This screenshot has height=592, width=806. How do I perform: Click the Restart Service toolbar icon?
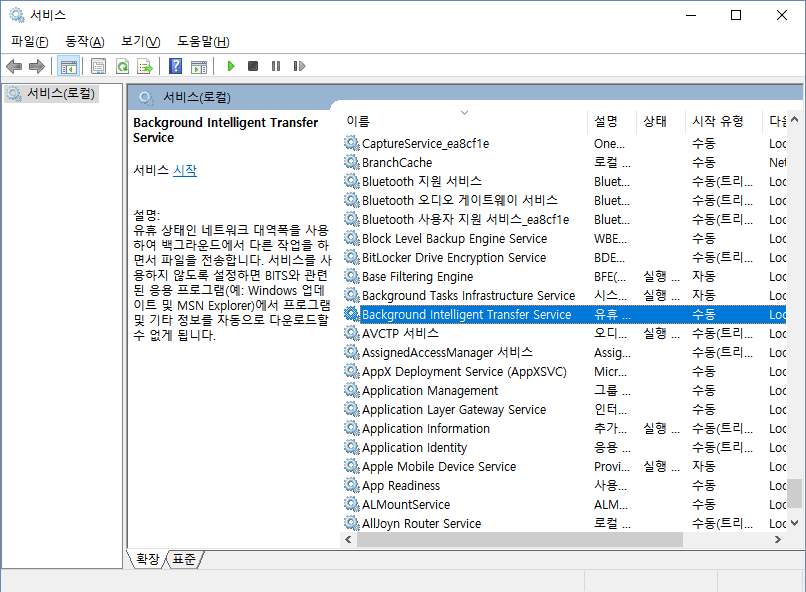click(299, 67)
